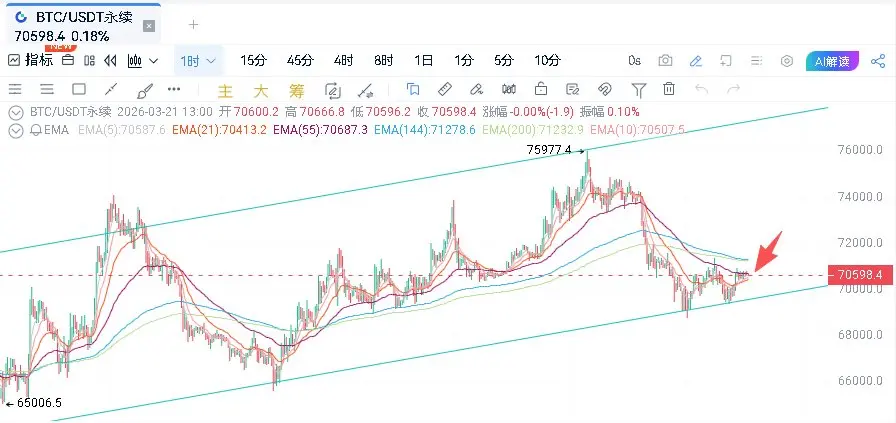Switch to the 5分 timeframe
This screenshot has width=896, height=423.
point(503,60)
